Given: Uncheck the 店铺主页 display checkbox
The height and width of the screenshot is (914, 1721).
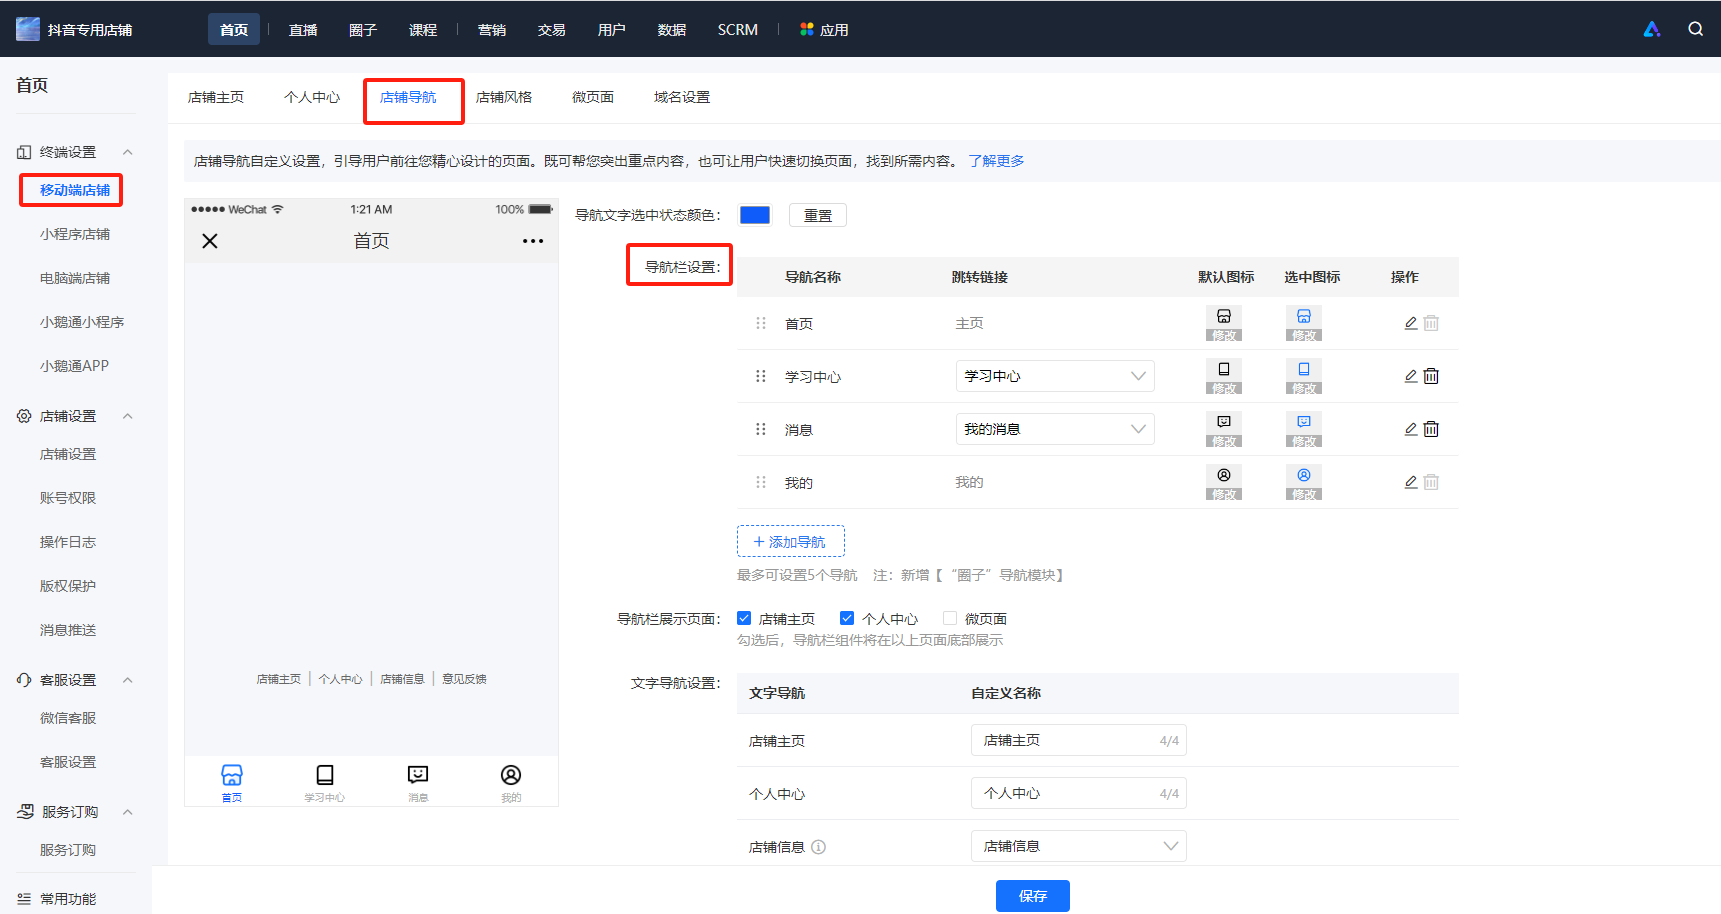Looking at the screenshot, I should 744,618.
